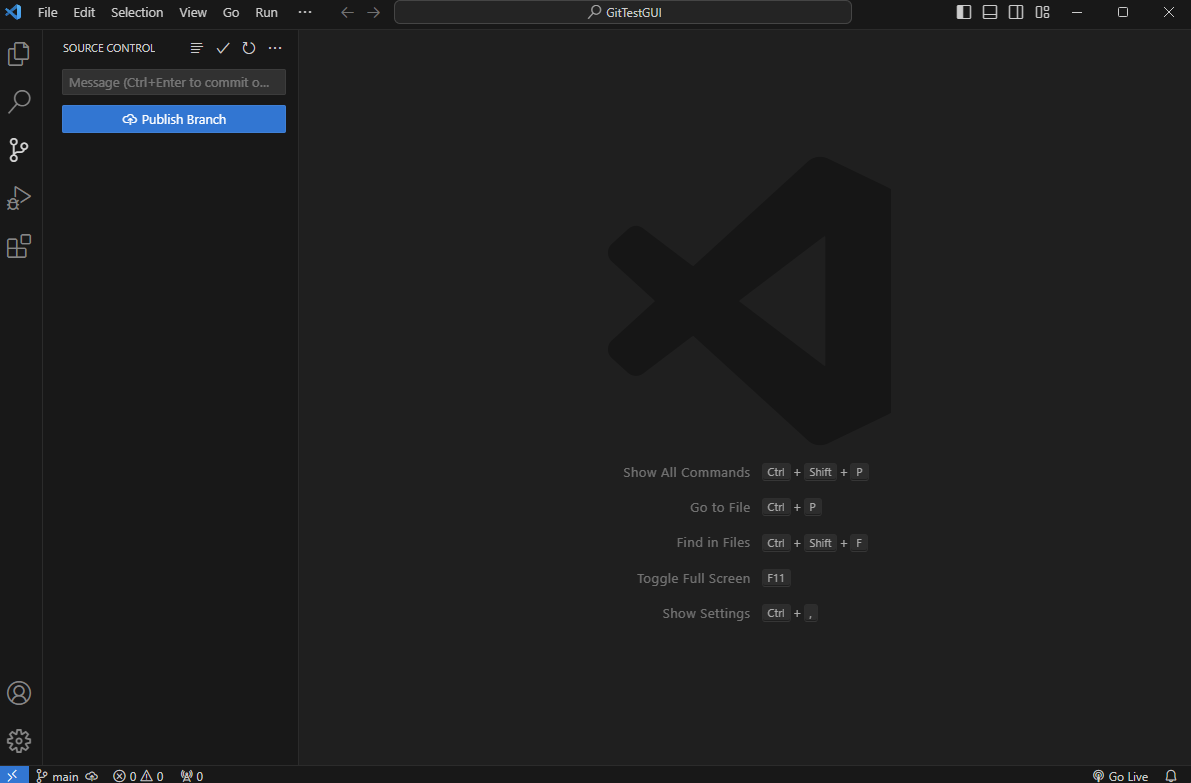Click the ports forwarded status item
Viewport: 1191px width, 783px height.
tap(192, 776)
